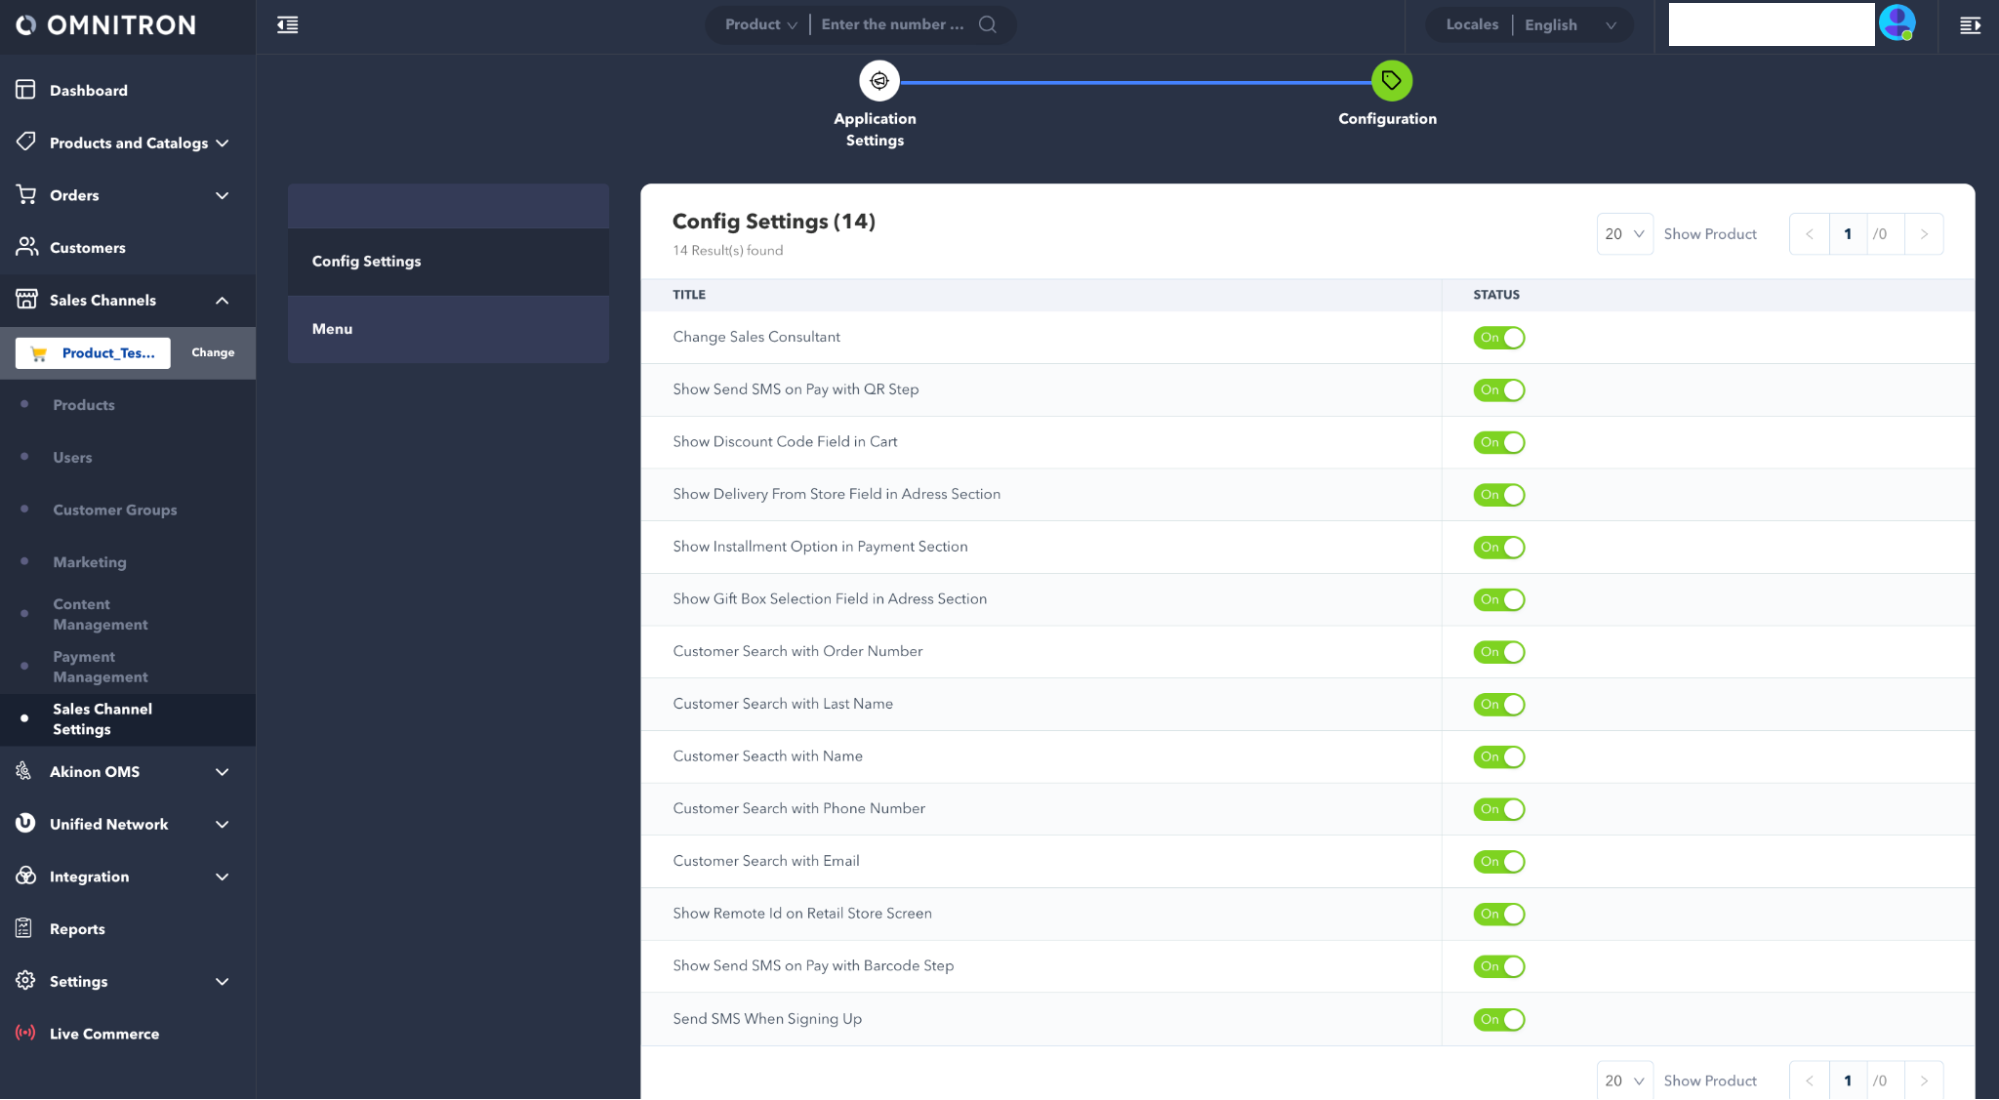Disable Customer Search with Email switch

coord(1498,862)
